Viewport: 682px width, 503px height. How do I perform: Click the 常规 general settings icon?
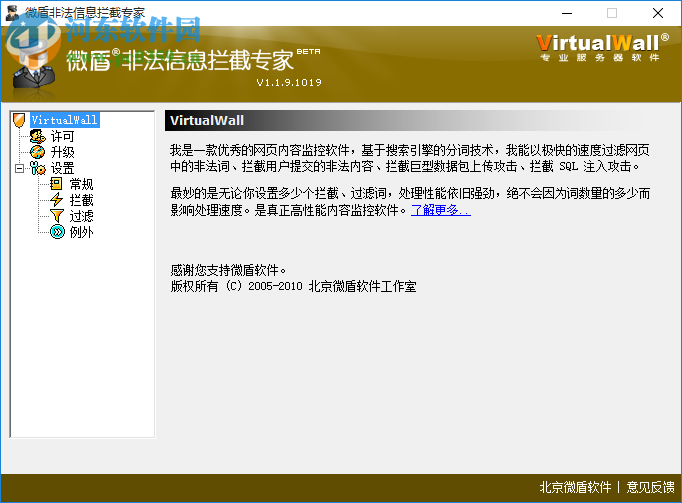pos(57,184)
